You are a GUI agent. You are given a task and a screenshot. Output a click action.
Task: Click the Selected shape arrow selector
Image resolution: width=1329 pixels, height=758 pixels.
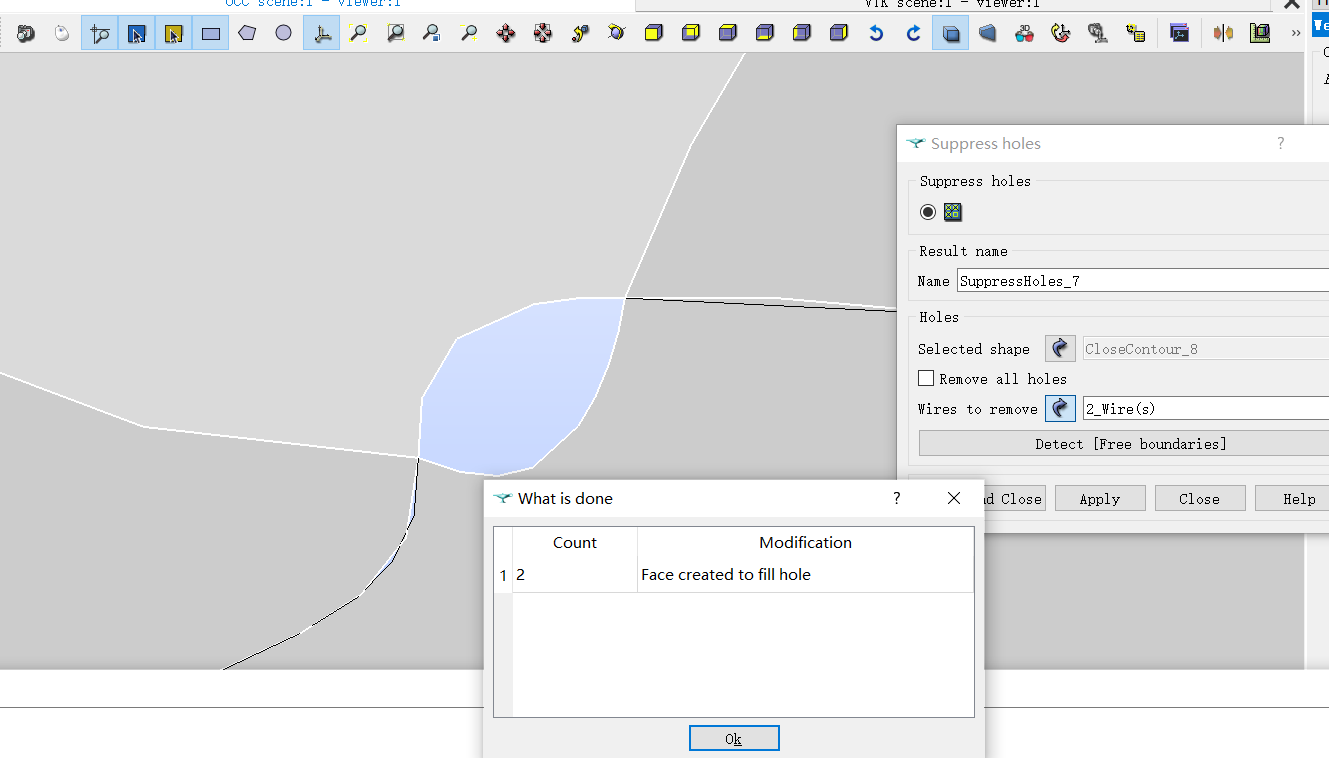point(1060,348)
